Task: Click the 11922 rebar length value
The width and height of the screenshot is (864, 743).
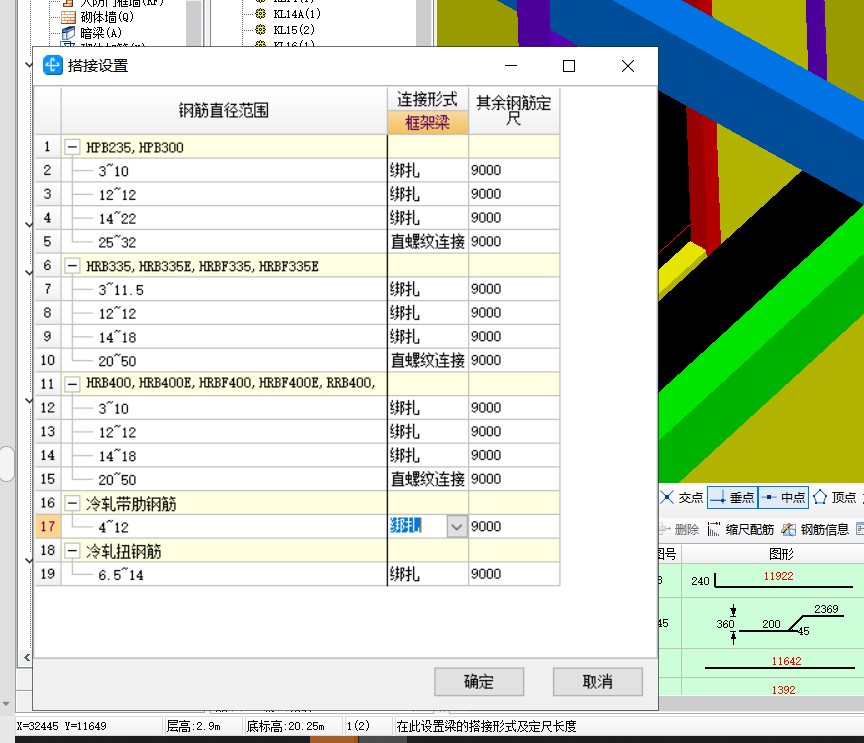Action: [778, 576]
